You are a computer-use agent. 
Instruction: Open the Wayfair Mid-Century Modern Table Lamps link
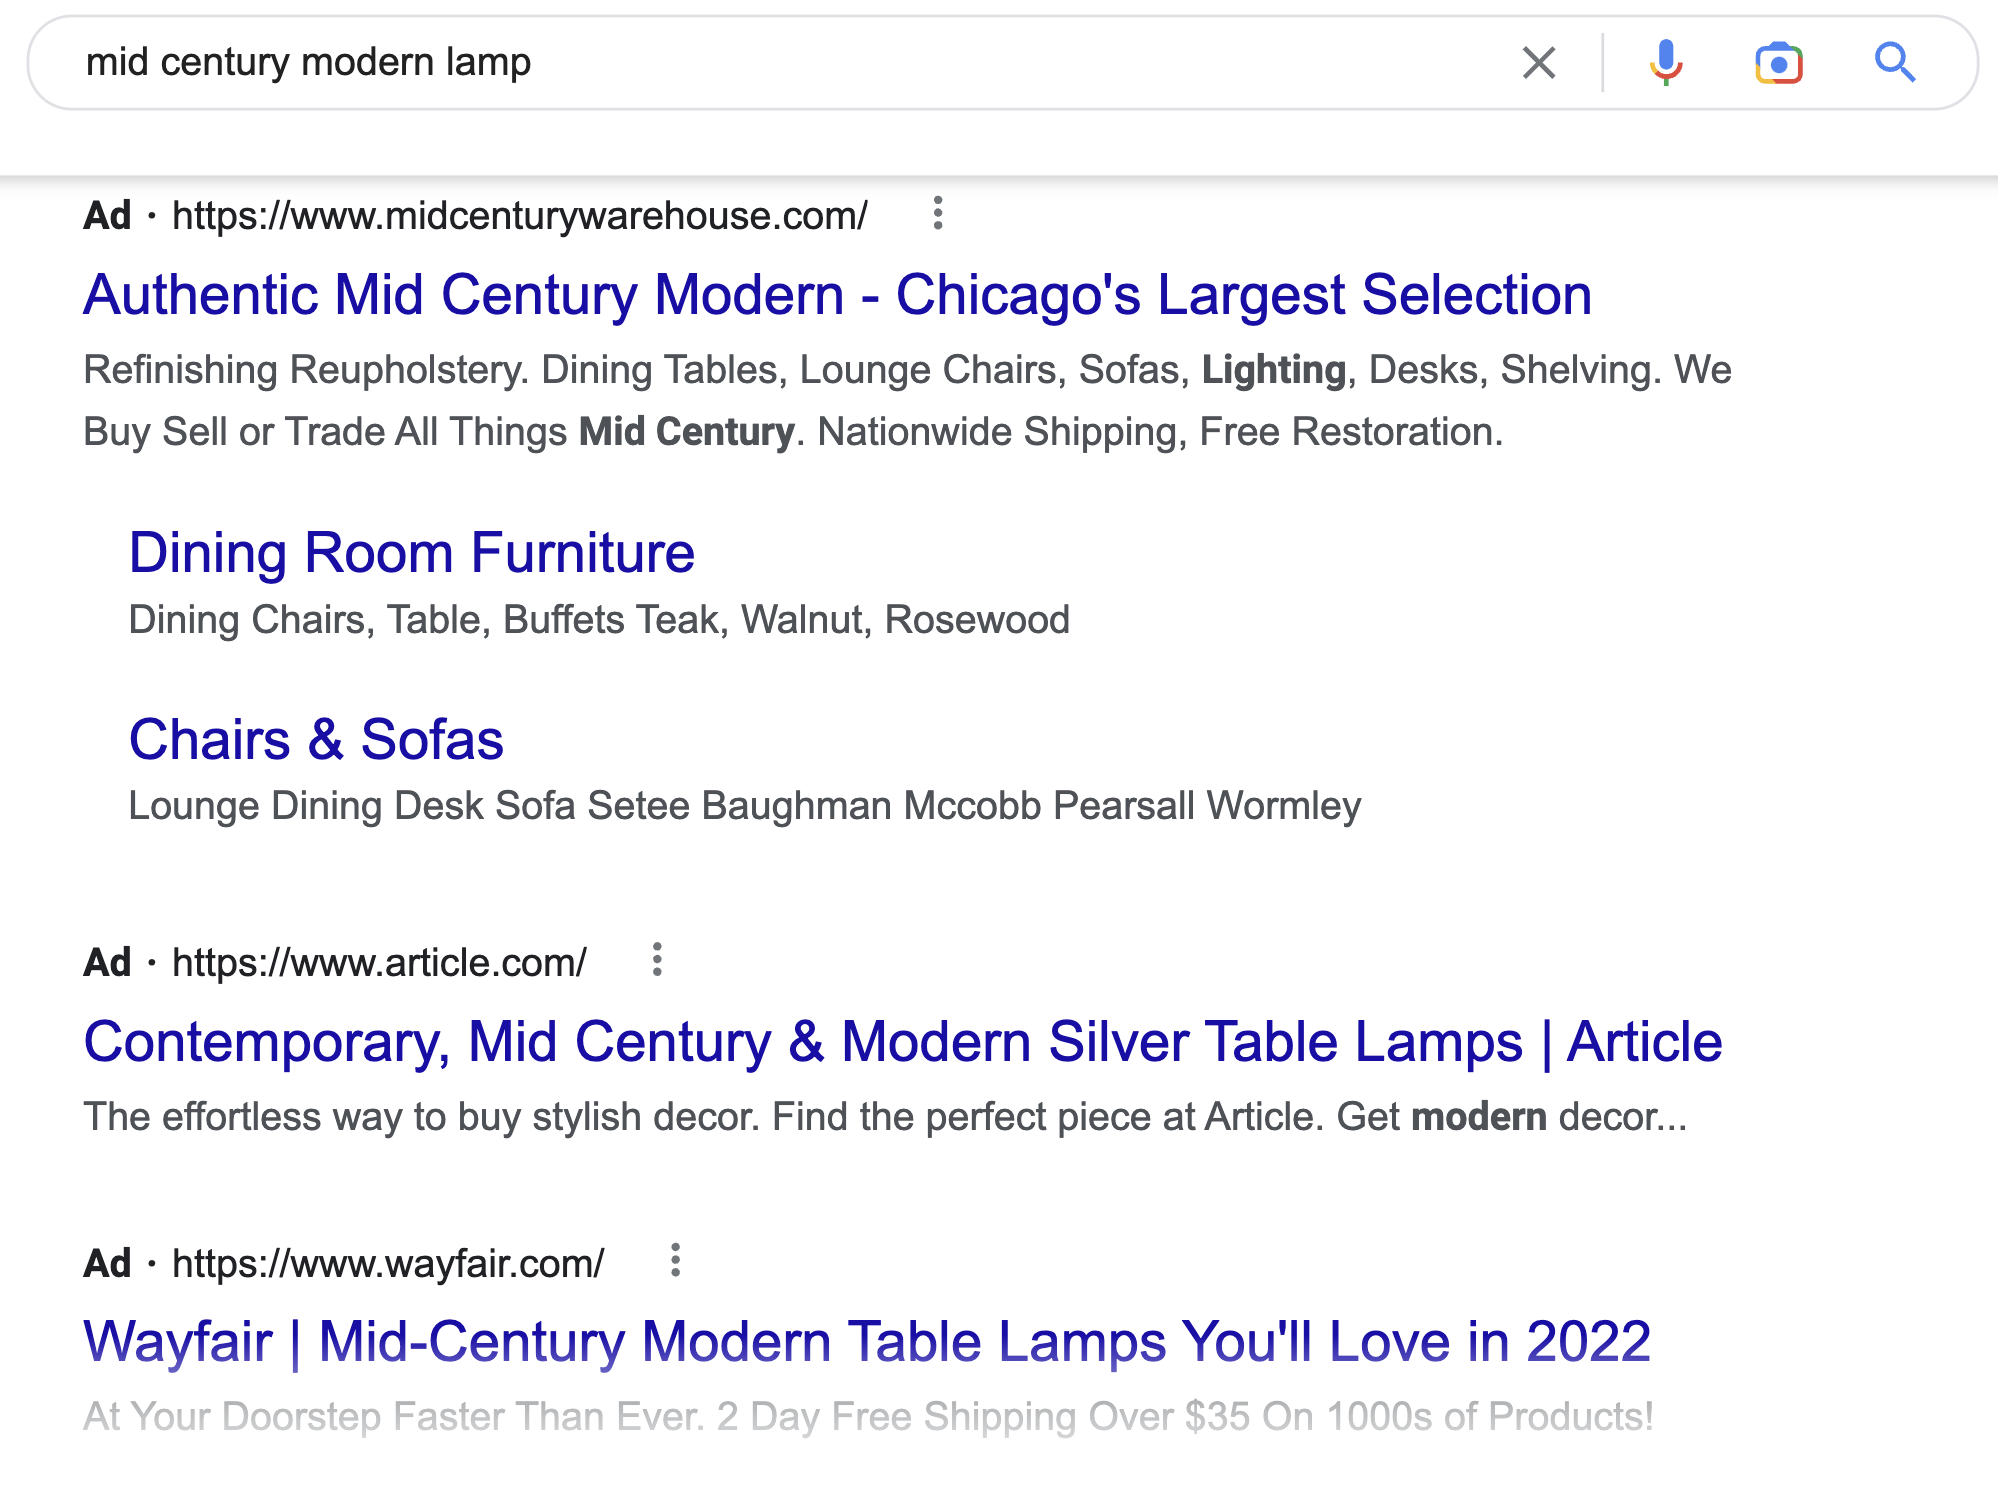[x=867, y=1342]
